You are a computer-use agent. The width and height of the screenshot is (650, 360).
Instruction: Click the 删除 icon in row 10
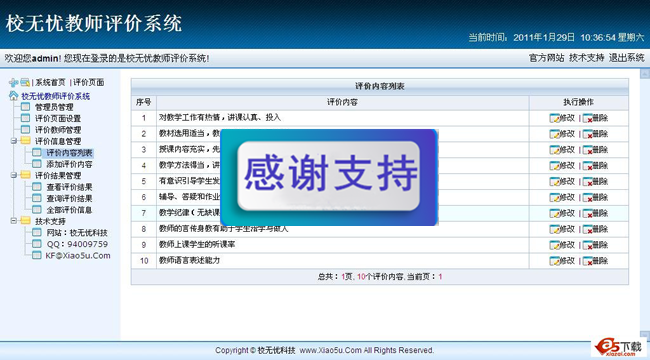[x=587, y=261]
